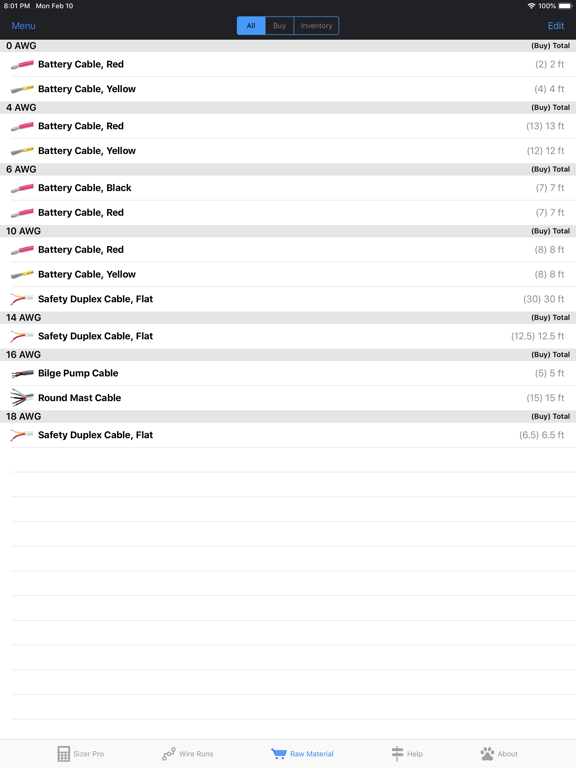
Task: Tap duplex cable icon under 10 AWG
Action: pos(22,299)
